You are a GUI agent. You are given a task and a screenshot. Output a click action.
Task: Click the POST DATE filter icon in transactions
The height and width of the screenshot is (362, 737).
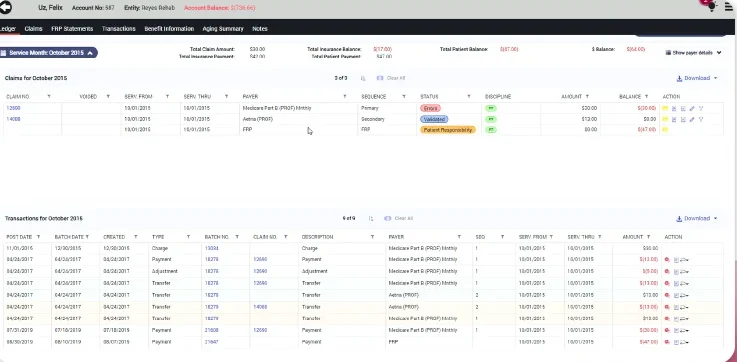click(x=38, y=237)
